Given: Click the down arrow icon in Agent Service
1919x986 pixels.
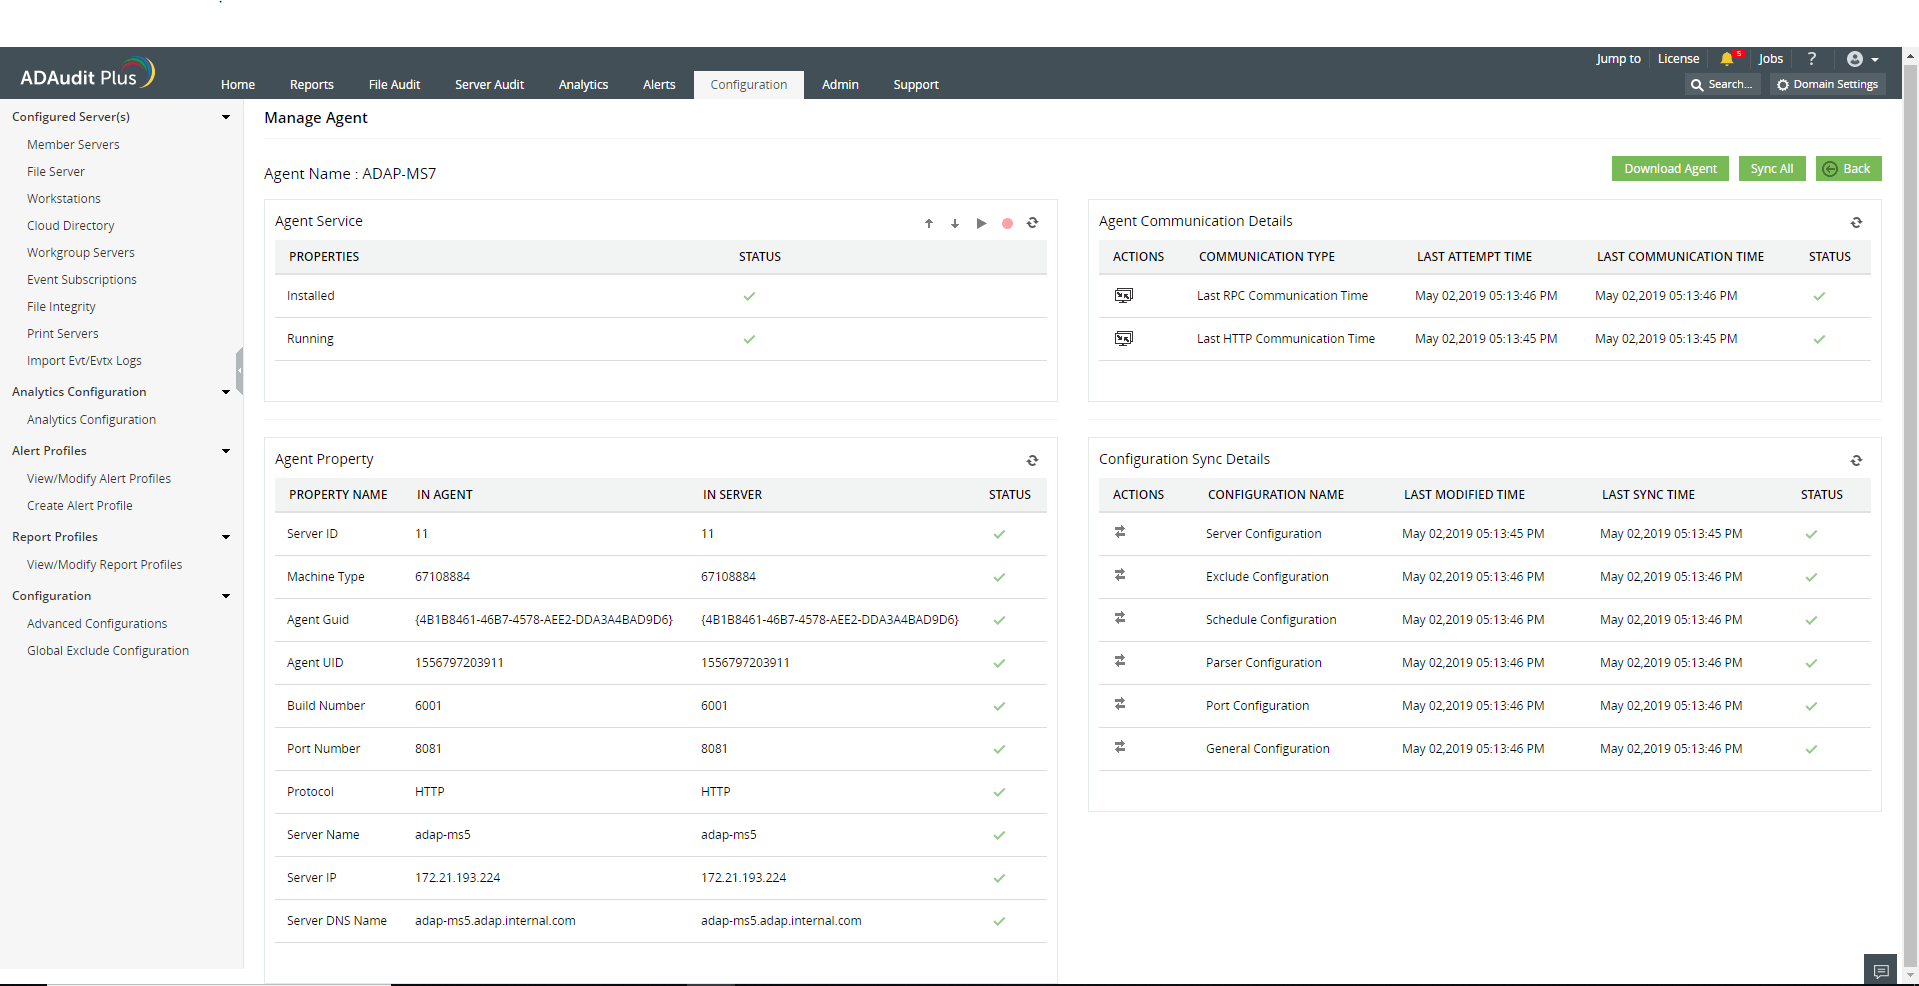Looking at the screenshot, I should click(954, 223).
